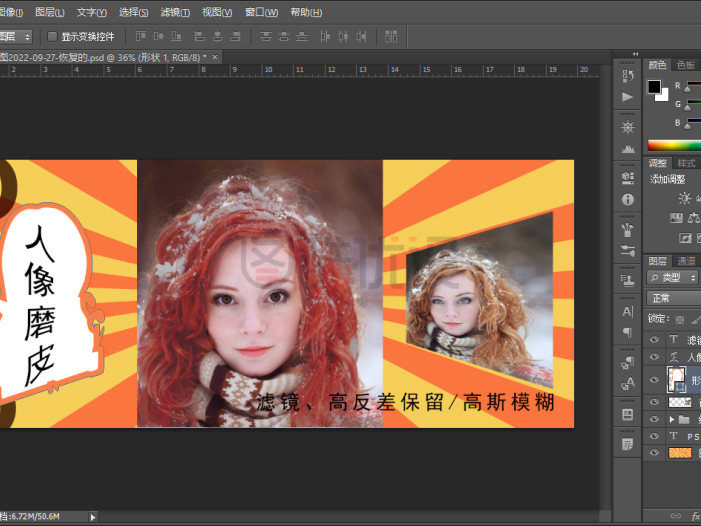Click Align bottom edges icon
Screen dimensions: 701x526
176,36
